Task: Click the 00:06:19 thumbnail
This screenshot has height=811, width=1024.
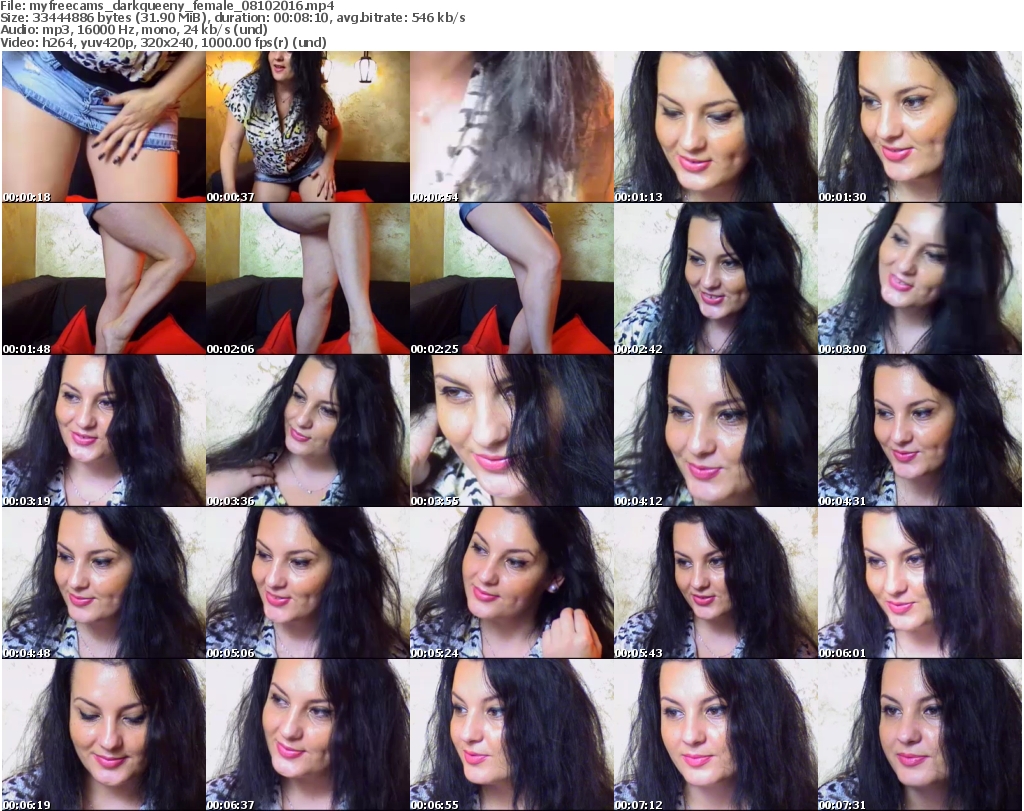Action: (x=103, y=735)
